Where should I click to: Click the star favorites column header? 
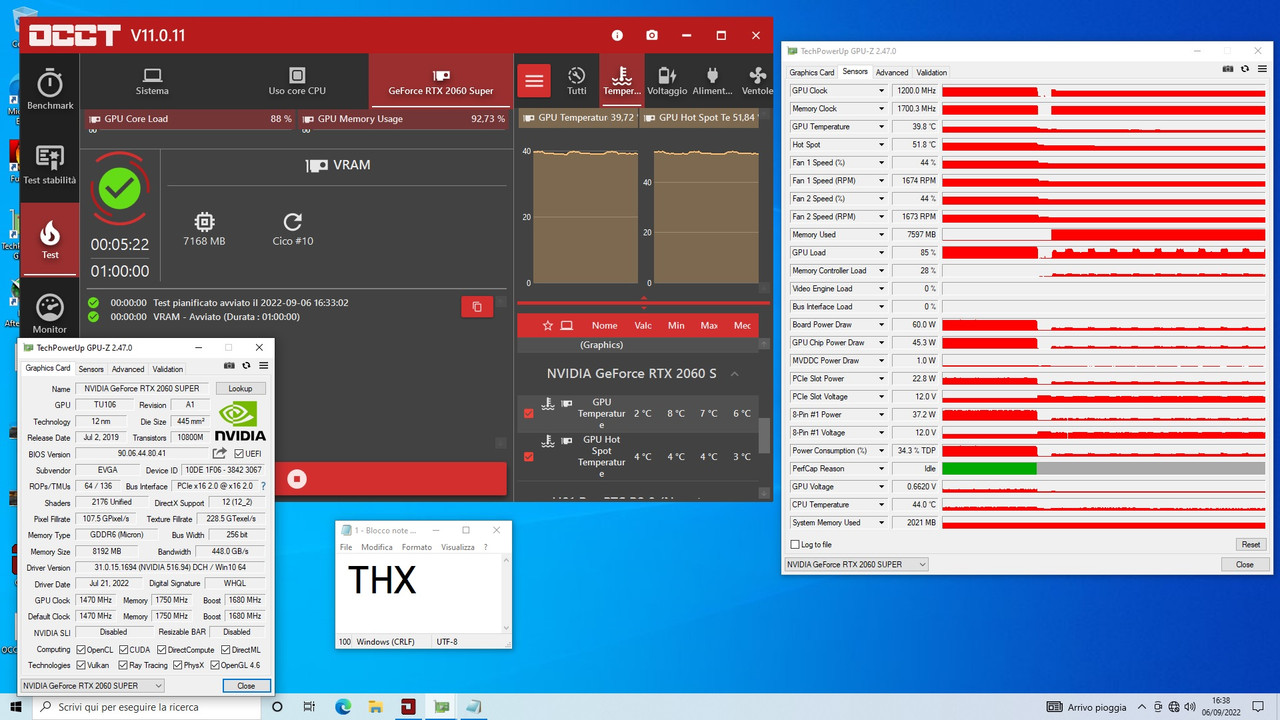point(547,326)
